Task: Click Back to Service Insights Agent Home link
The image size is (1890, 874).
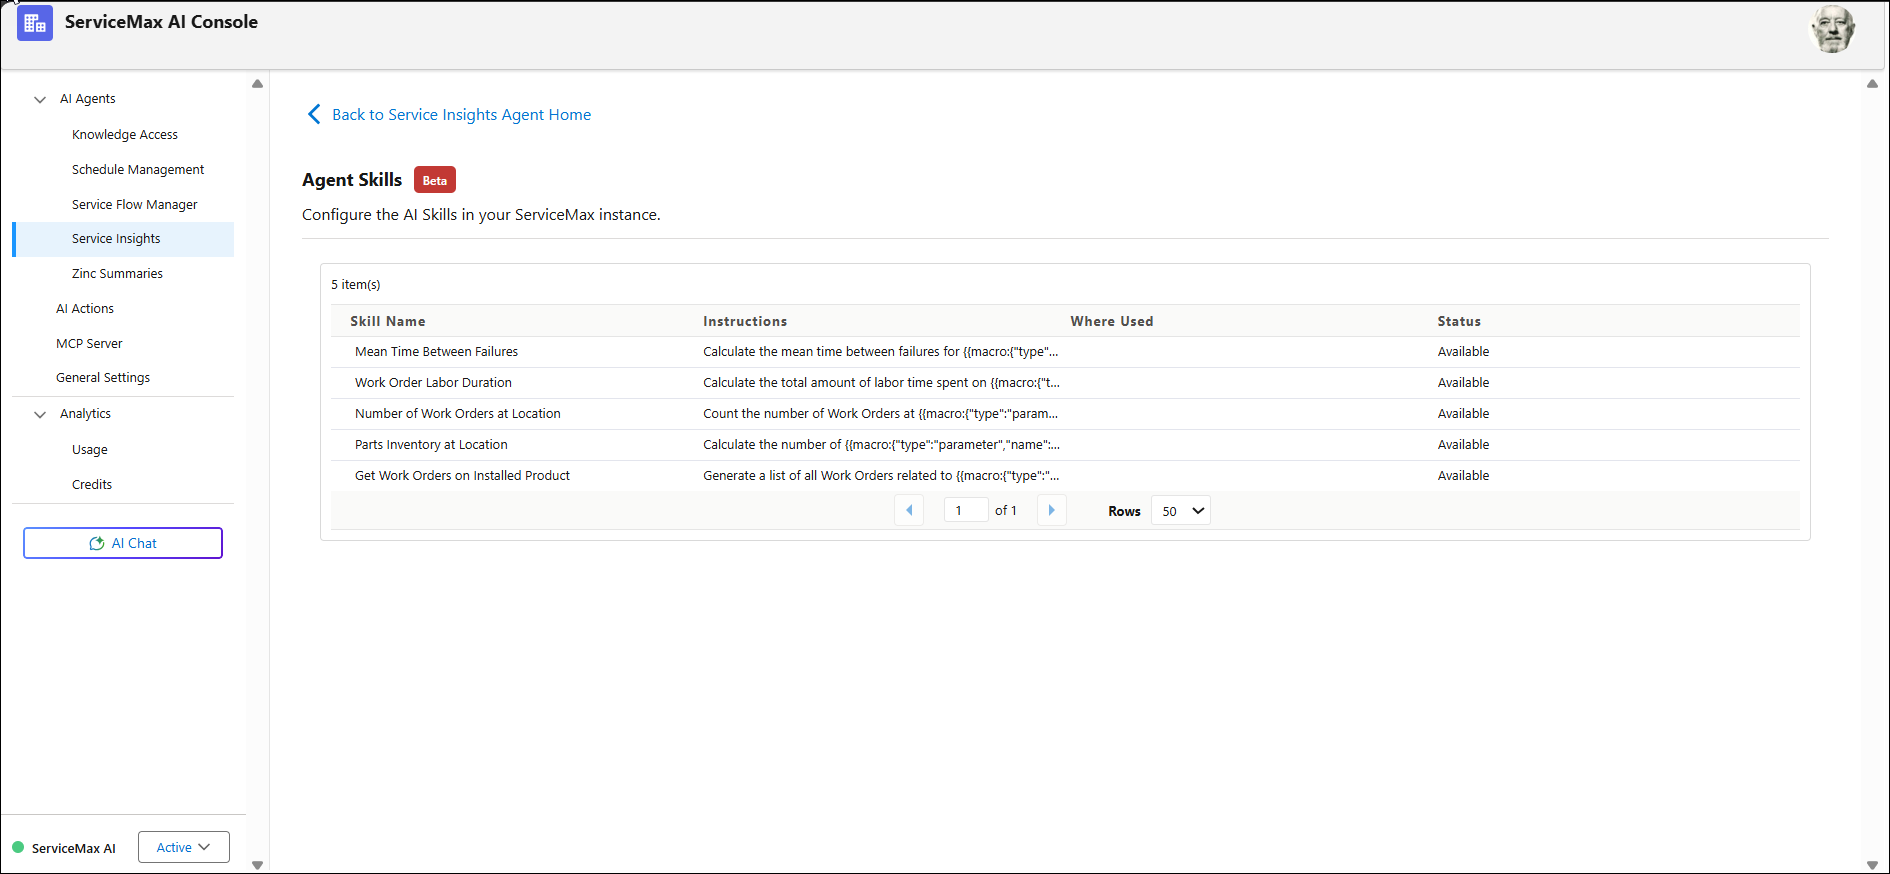Action: (461, 114)
